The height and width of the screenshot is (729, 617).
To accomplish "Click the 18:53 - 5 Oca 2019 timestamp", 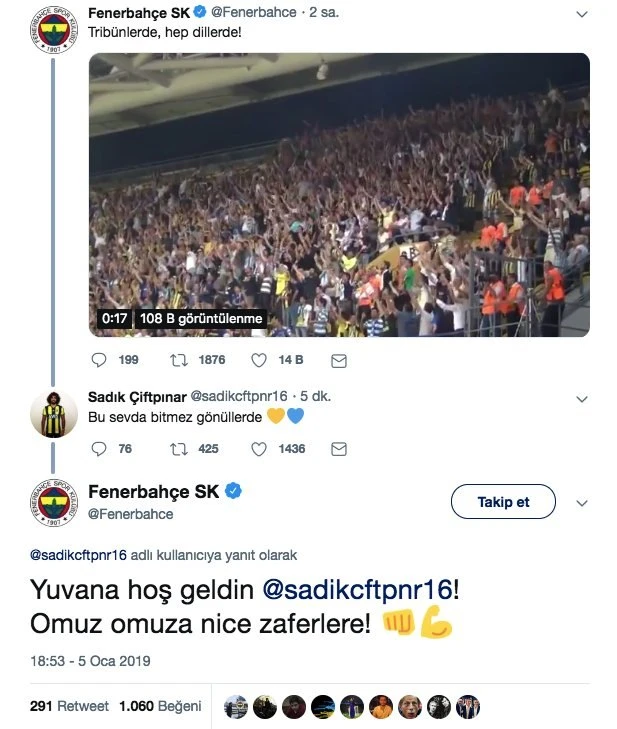I will pos(90,662).
